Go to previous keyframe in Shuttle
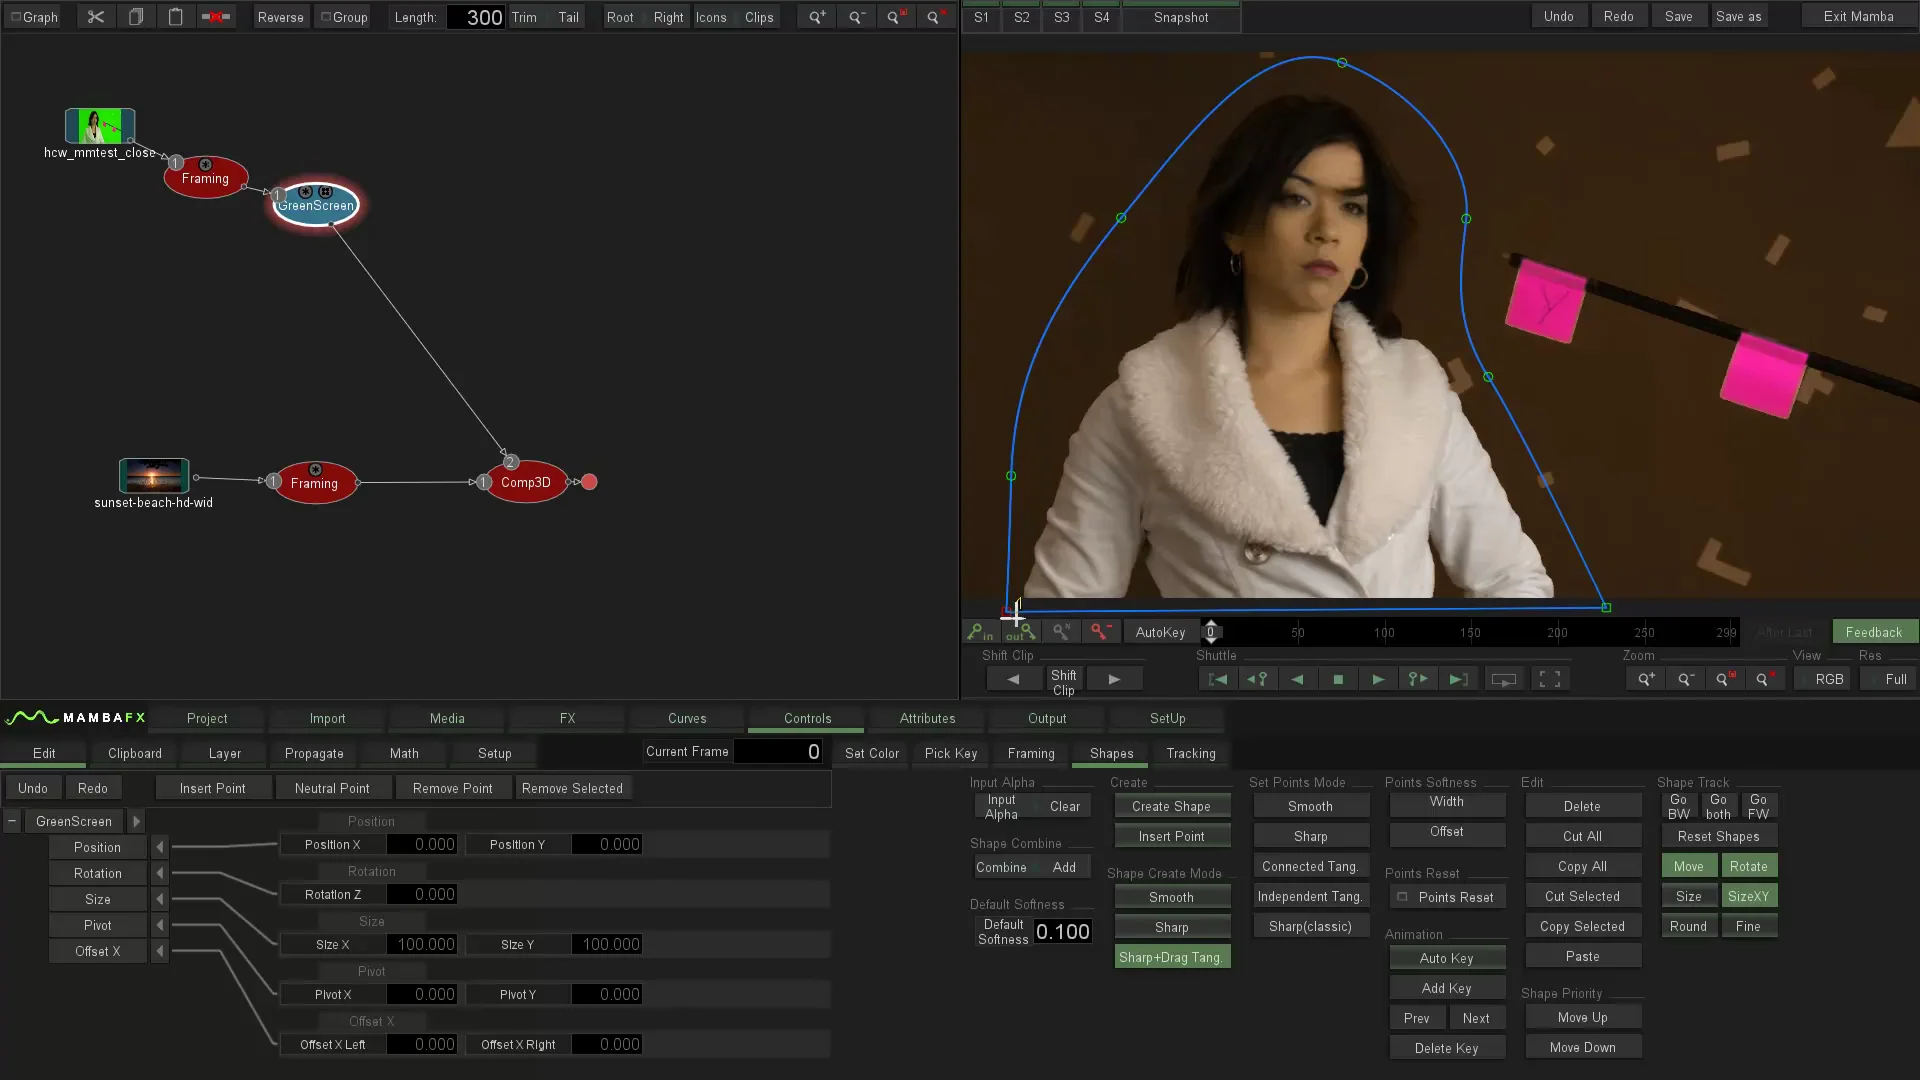The height and width of the screenshot is (1080, 1920). pyautogui.click(x=1258, y=679)
